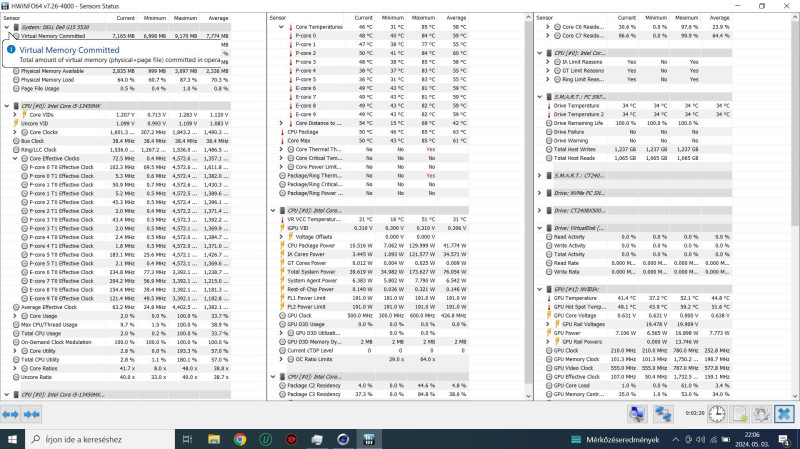Click the expand columns double-arrow icon
Viewport: 800px width, 449px height.
pos(10,414)
